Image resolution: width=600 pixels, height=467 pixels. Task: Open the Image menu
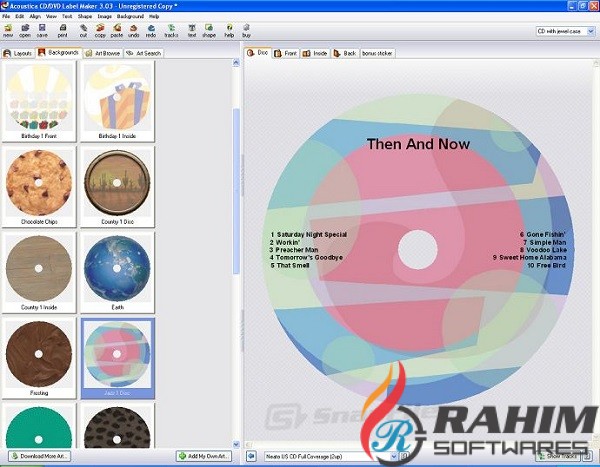click(x=104, y=16)
